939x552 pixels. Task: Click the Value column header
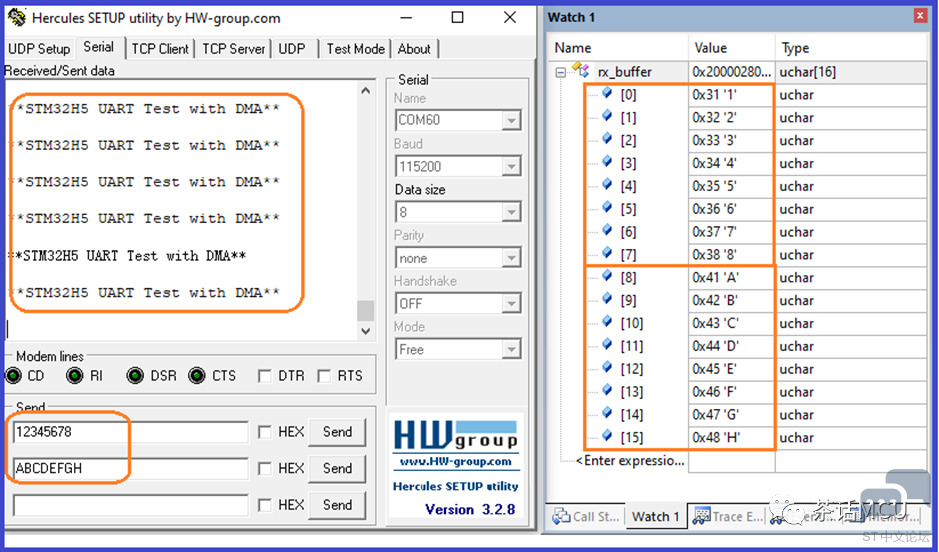pos(732,48)
